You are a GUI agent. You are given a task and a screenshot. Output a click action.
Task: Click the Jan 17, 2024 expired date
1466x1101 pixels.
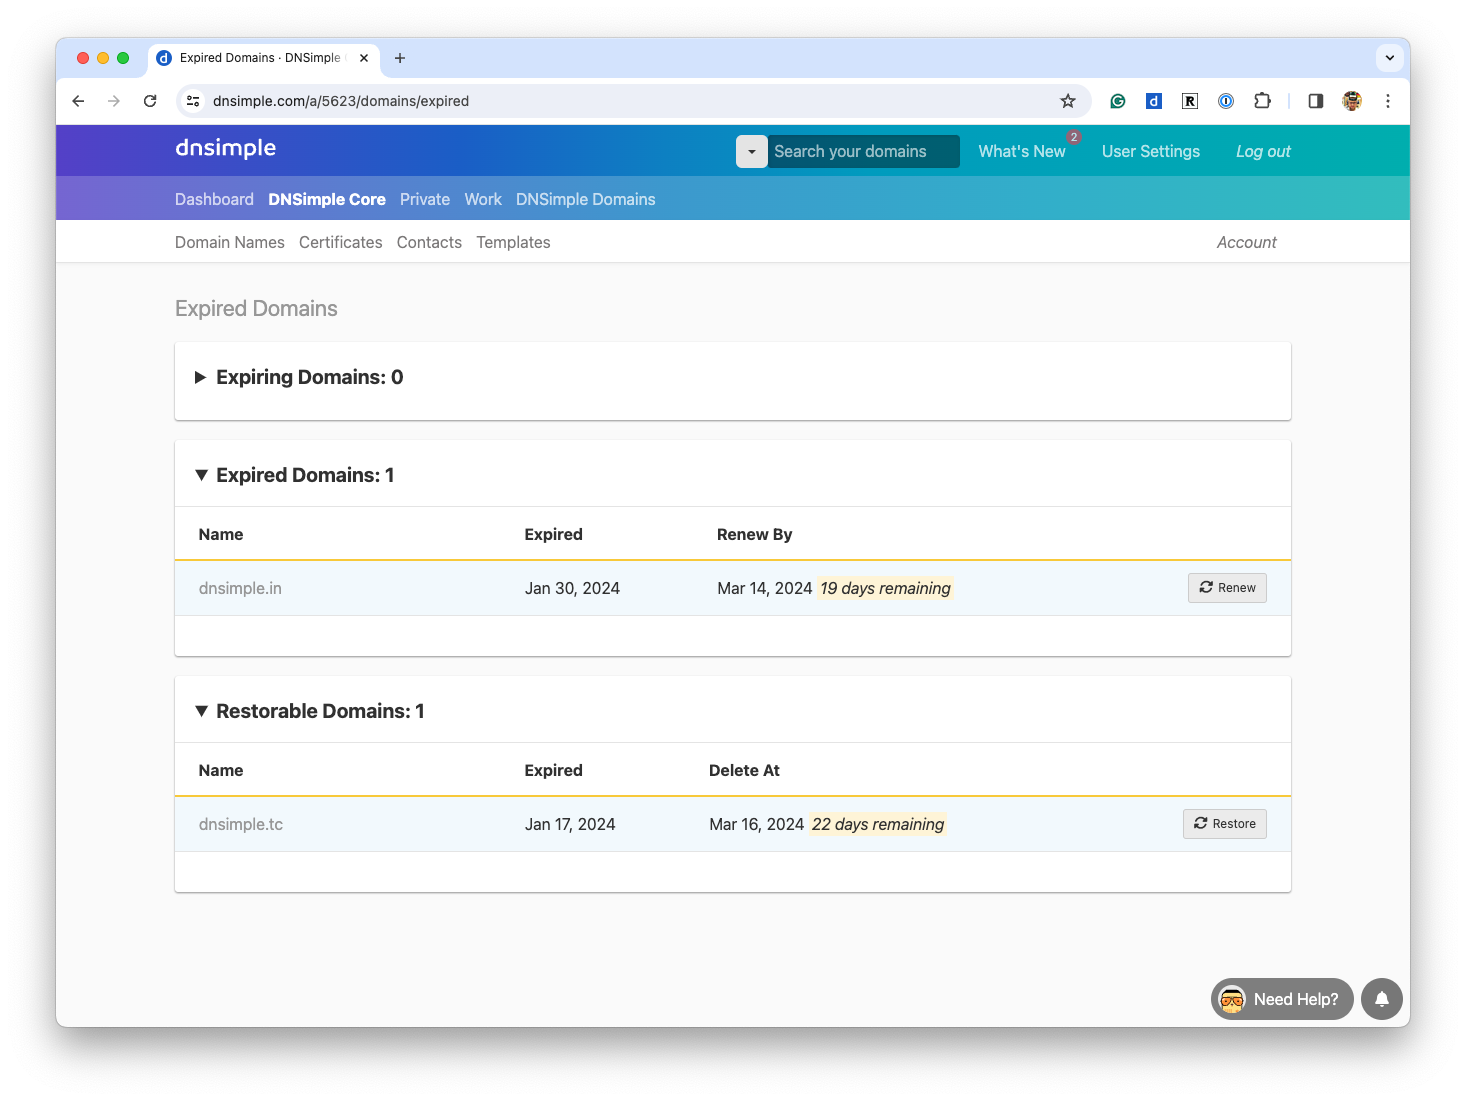tap(570, 824)
